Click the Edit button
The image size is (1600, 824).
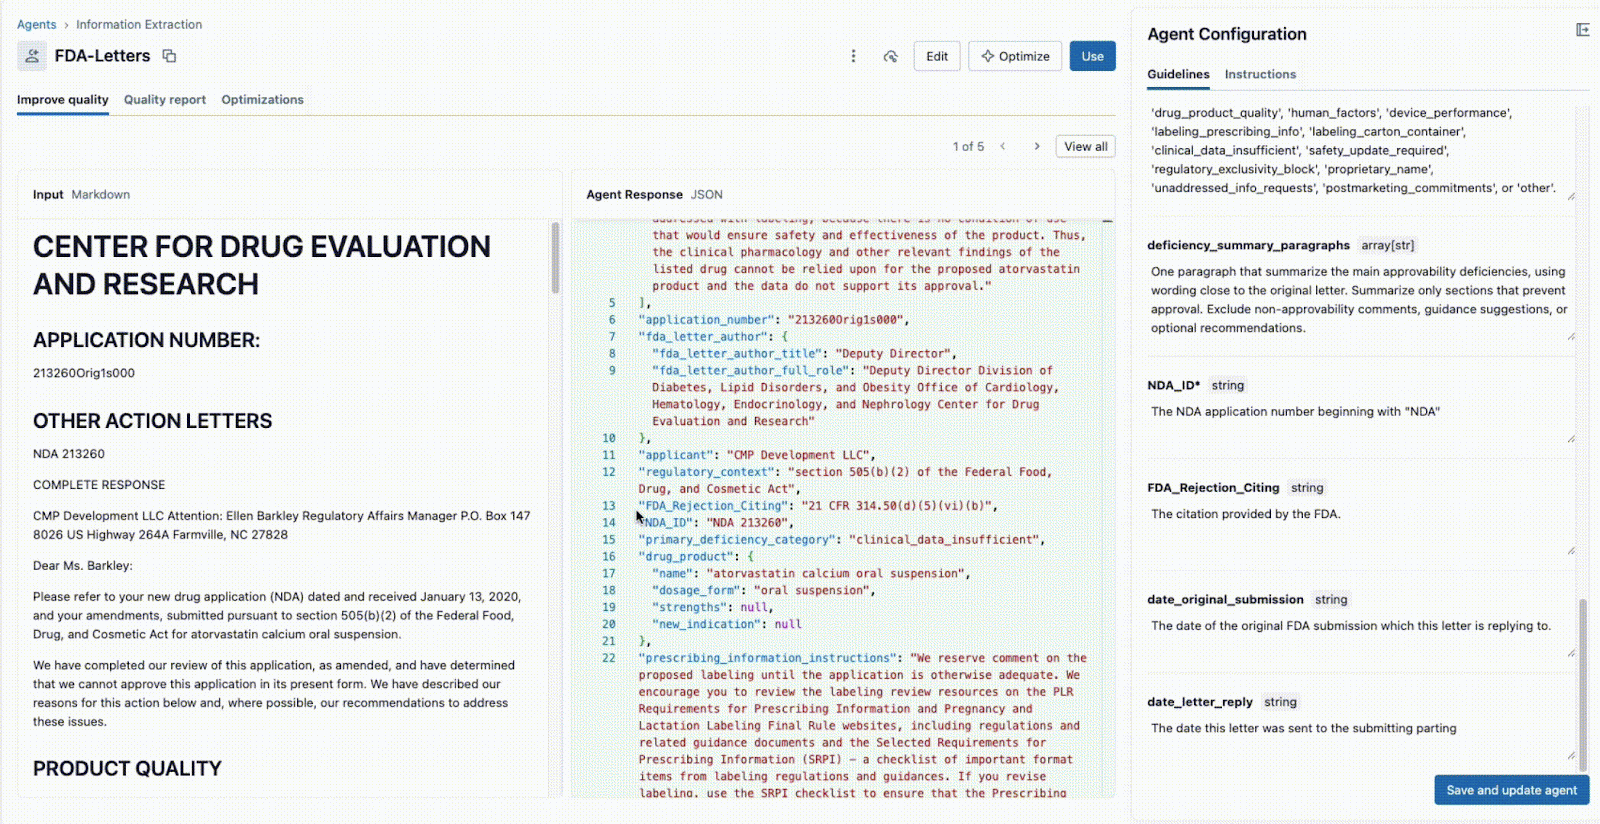937,56
